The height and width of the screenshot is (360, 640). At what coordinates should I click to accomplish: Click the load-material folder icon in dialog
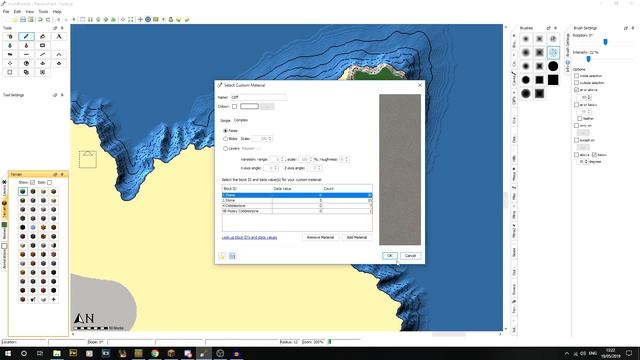(222, 256)
